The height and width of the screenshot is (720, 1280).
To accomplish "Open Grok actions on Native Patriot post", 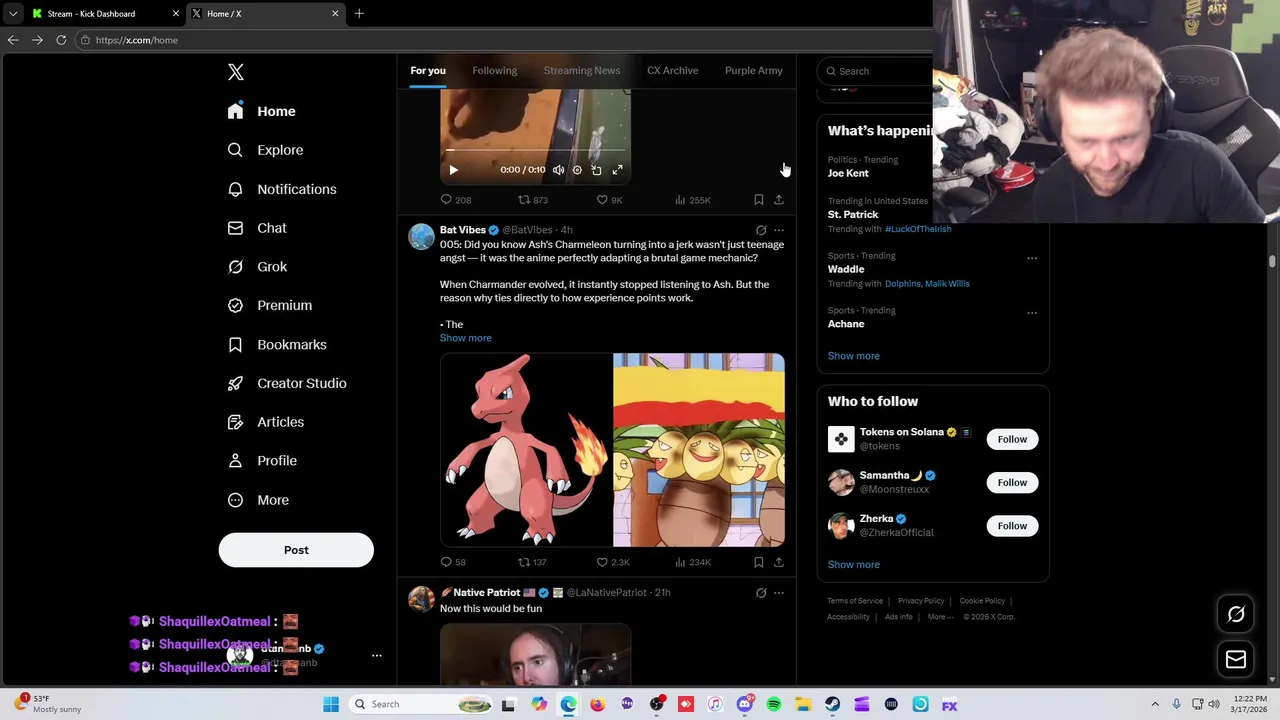I will [761, 593].
